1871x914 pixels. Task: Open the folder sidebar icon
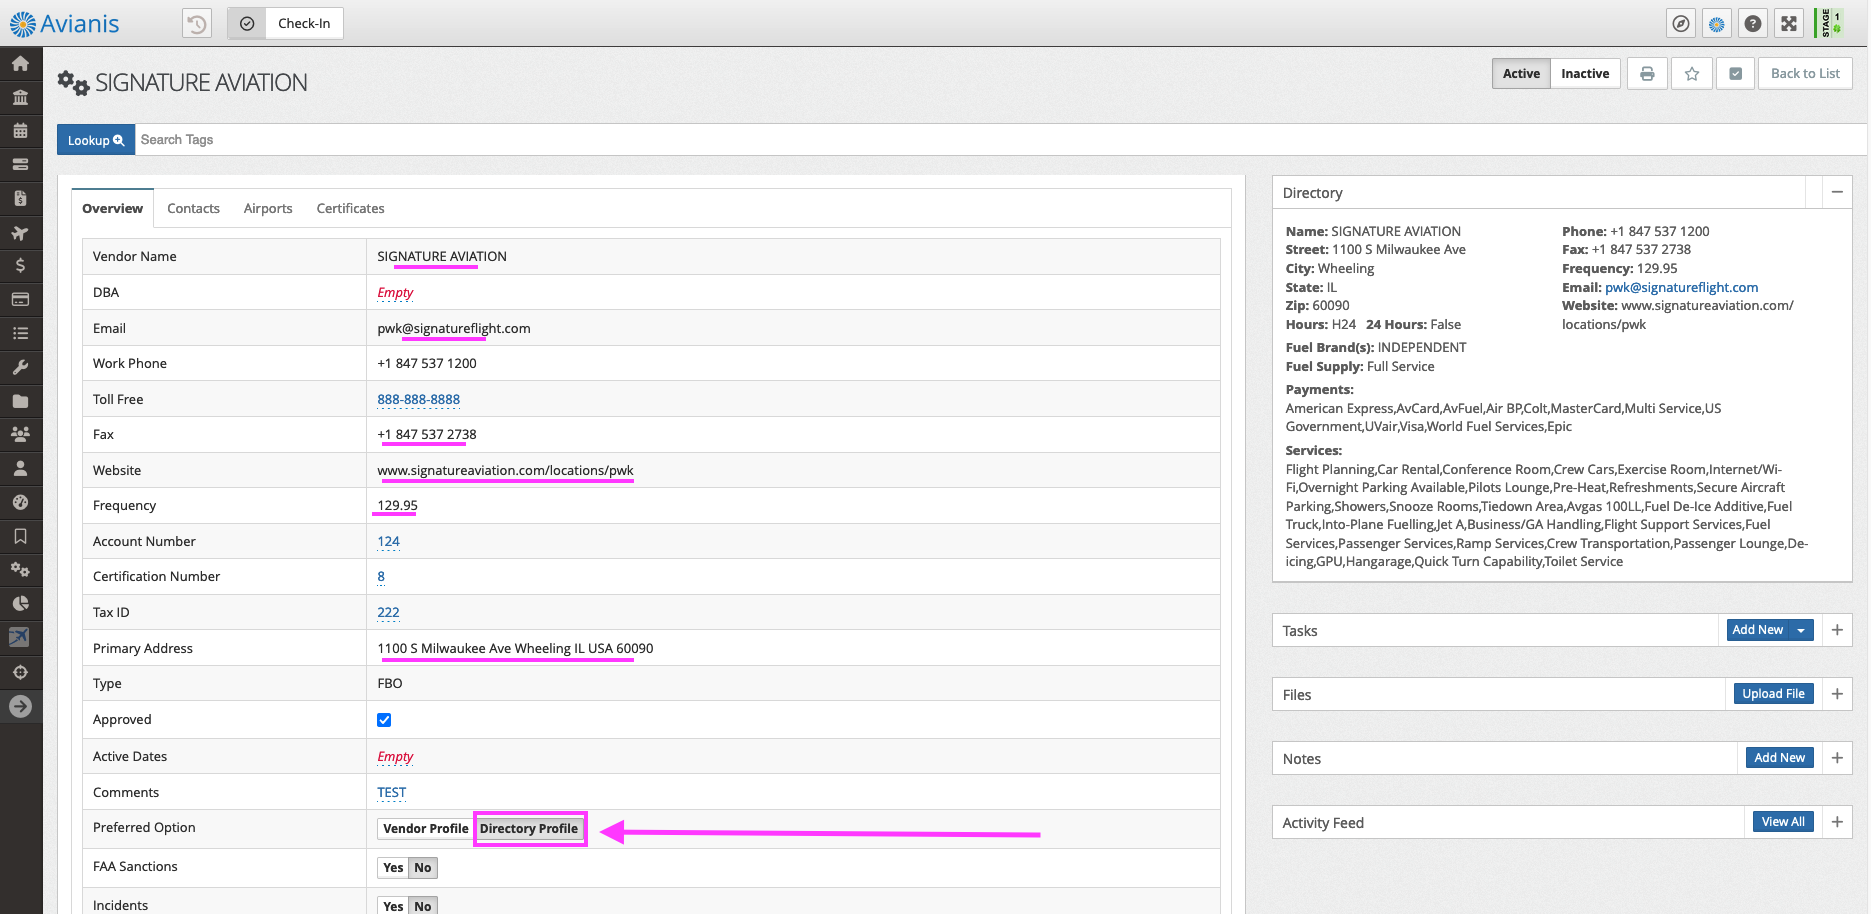tap(20, 401)
